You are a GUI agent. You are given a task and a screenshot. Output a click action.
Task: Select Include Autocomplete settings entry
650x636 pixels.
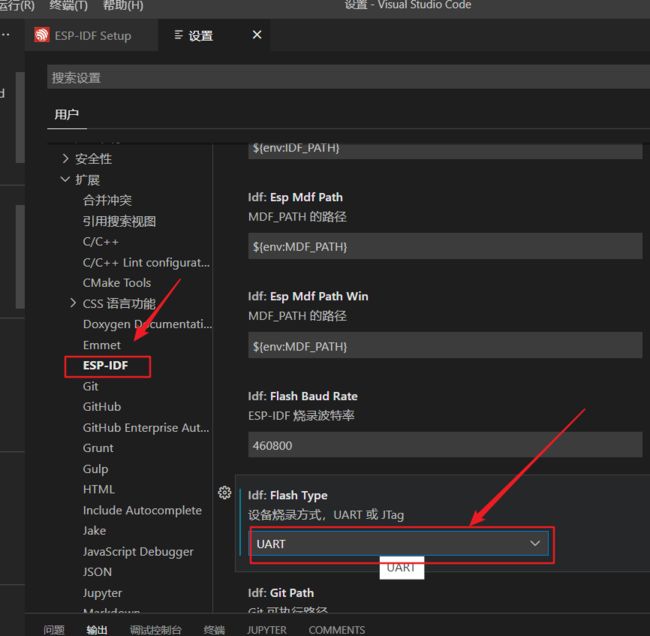click(x=142, y=510)
